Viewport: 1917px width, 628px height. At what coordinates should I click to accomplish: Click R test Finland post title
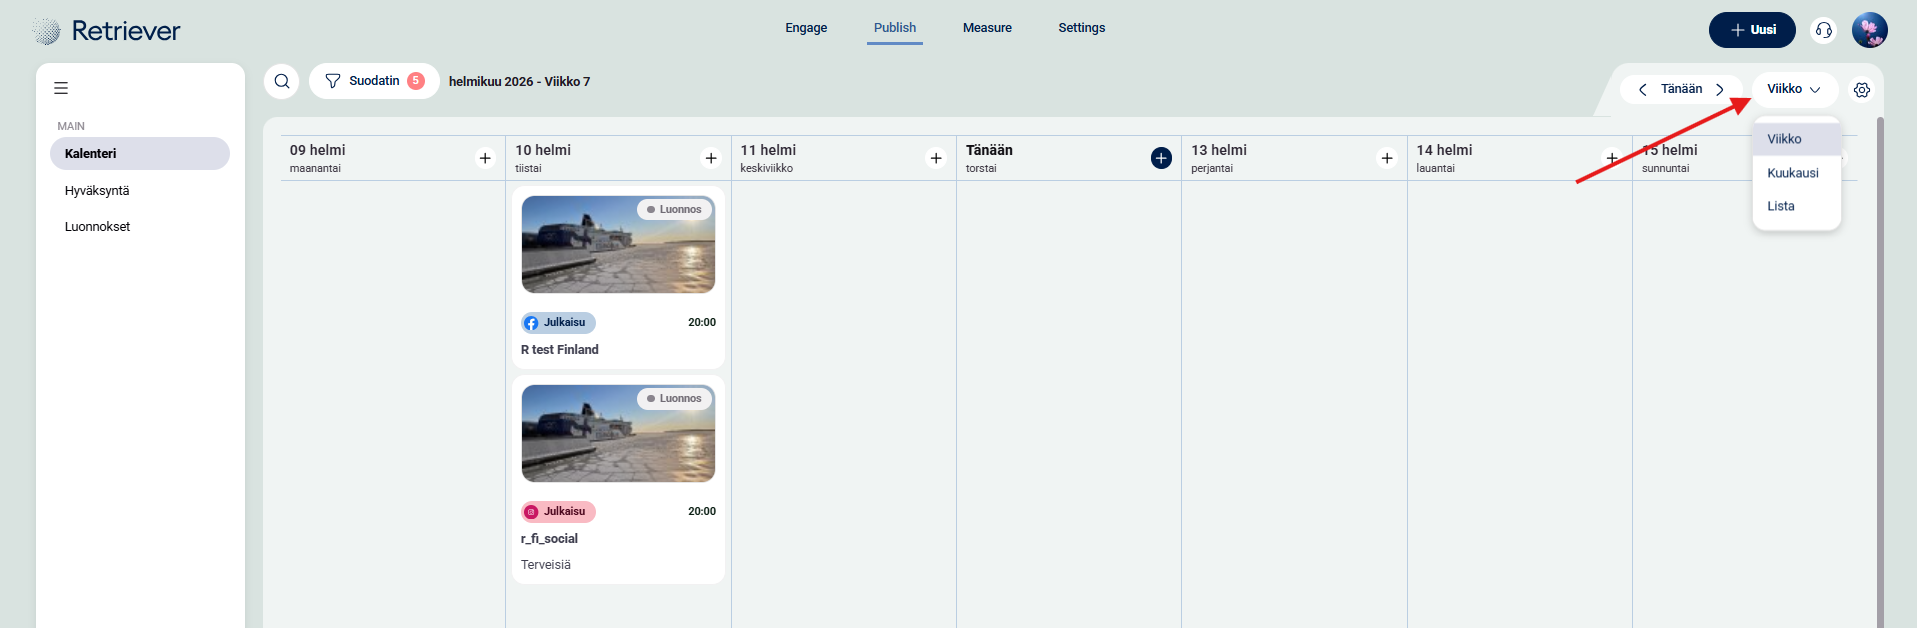click(x=560, y=349)
